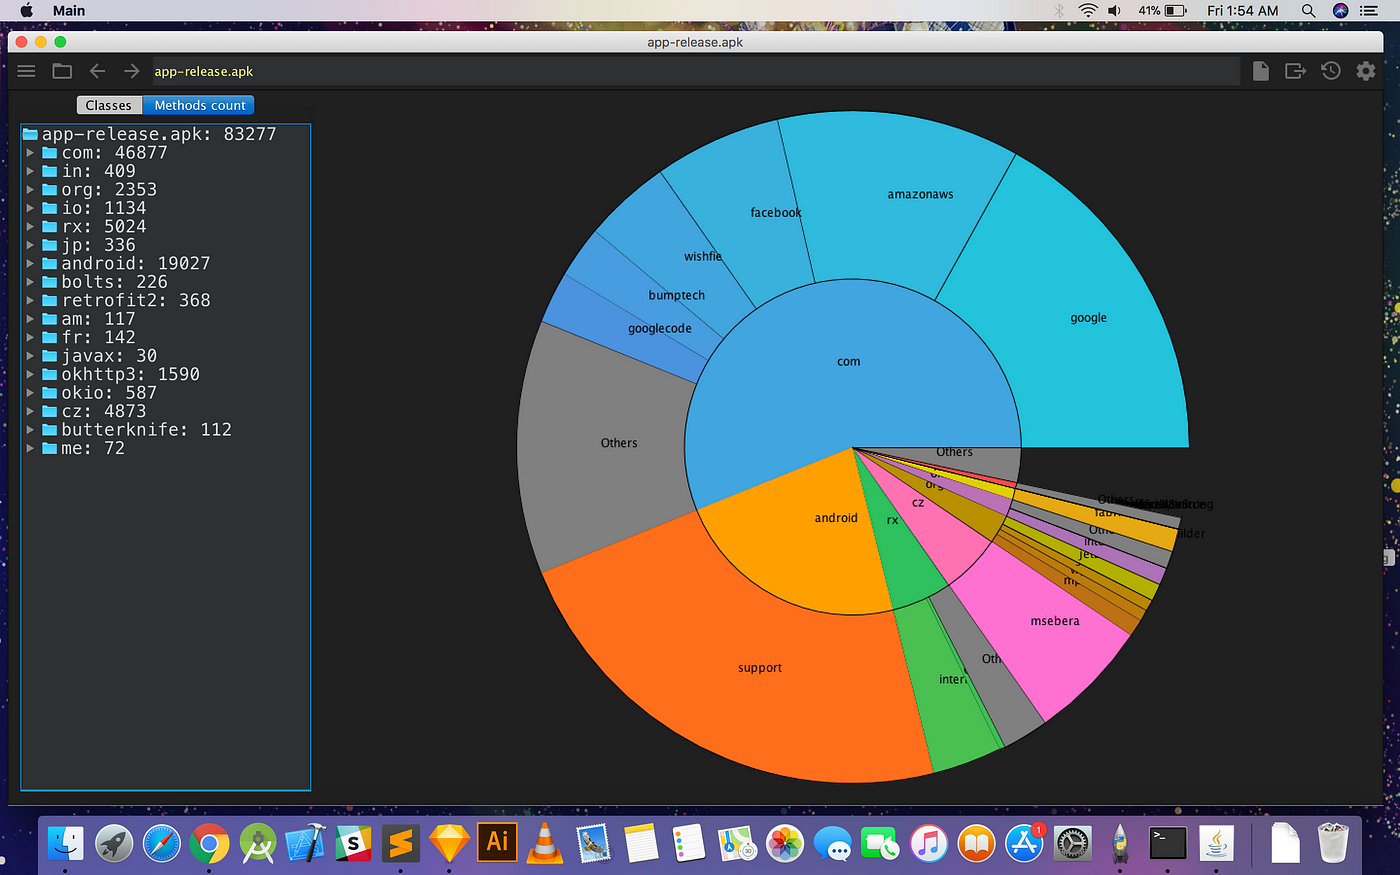Viewport: 1400px width, 875px height.
Task: Go back with the left arrow
Action: click(x=97, y=71)
